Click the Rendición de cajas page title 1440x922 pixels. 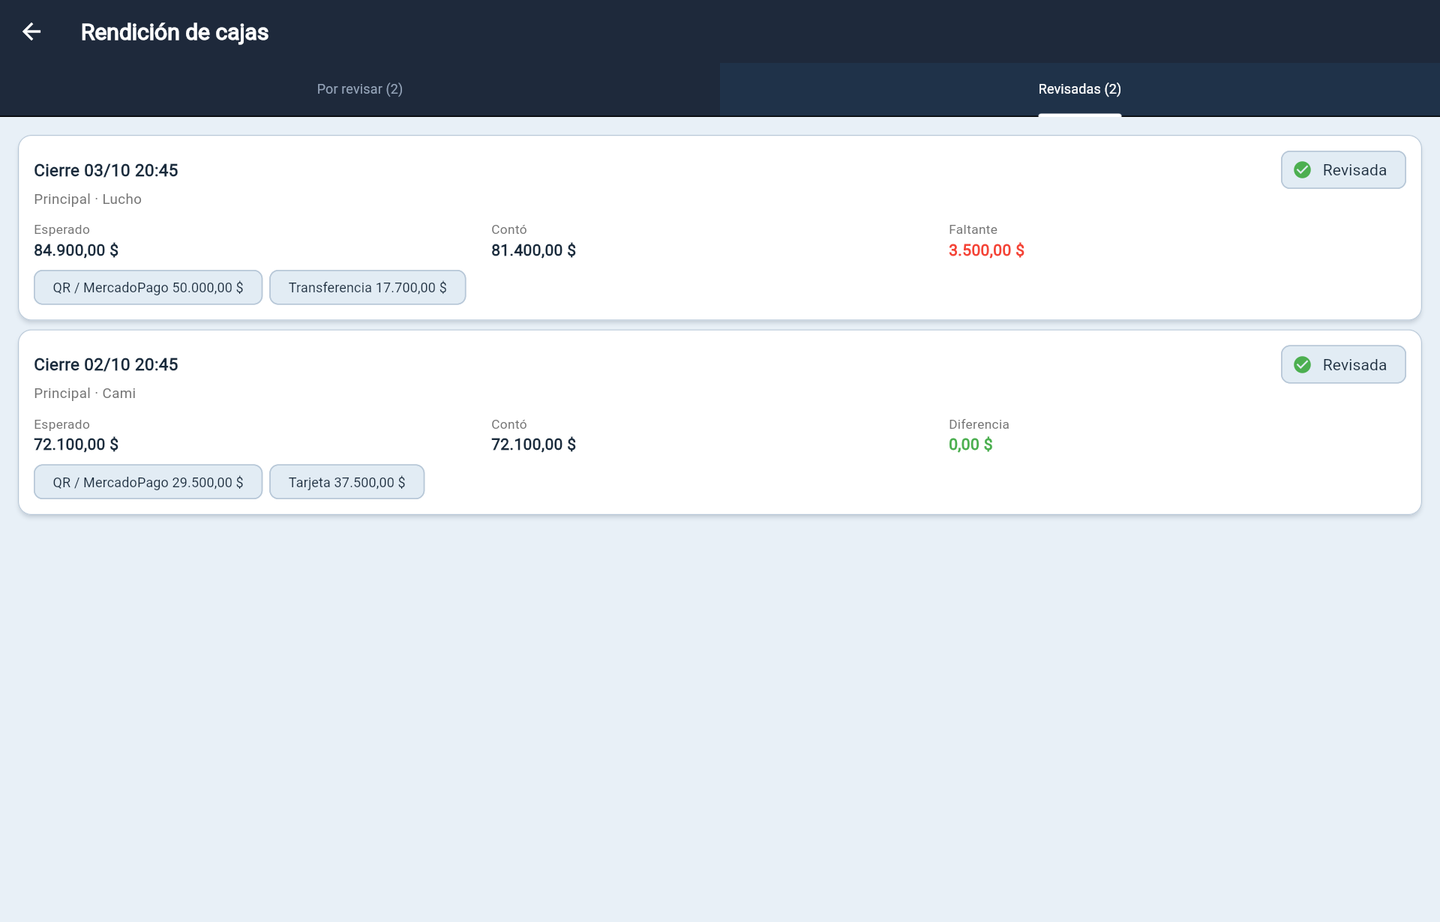point(175,32)
